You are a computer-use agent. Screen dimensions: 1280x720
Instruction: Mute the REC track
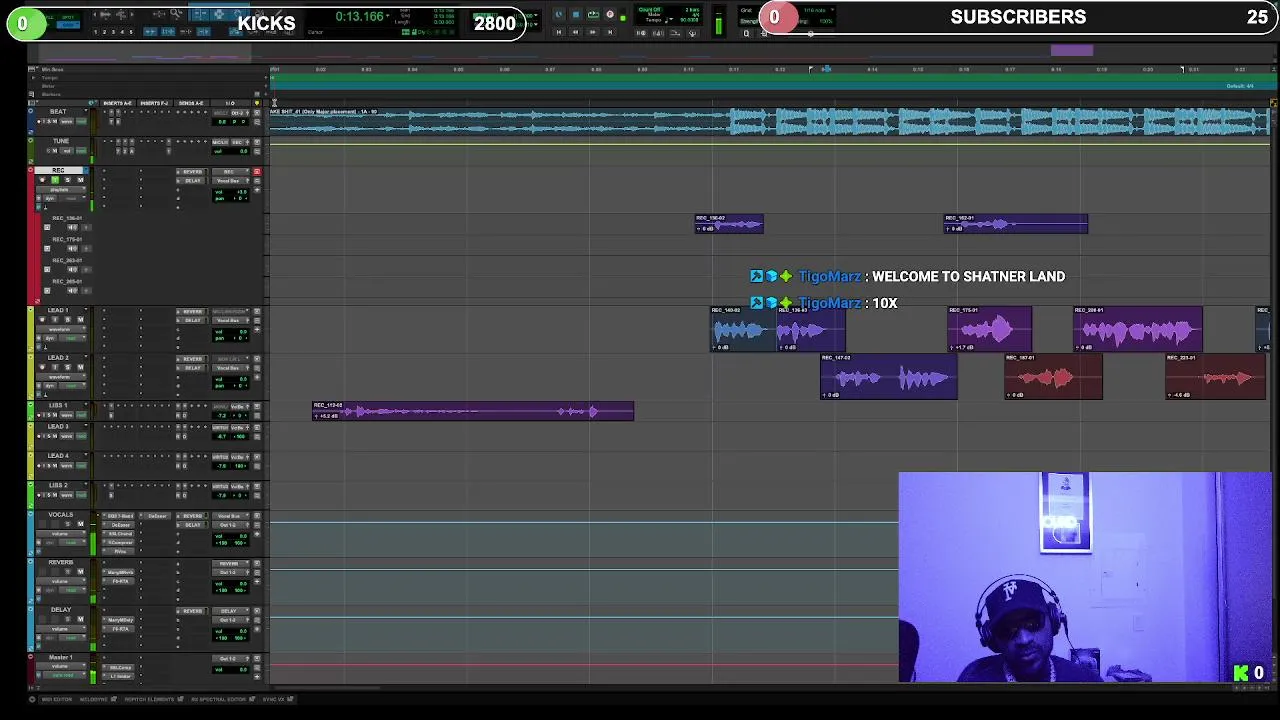pos(81,180)
